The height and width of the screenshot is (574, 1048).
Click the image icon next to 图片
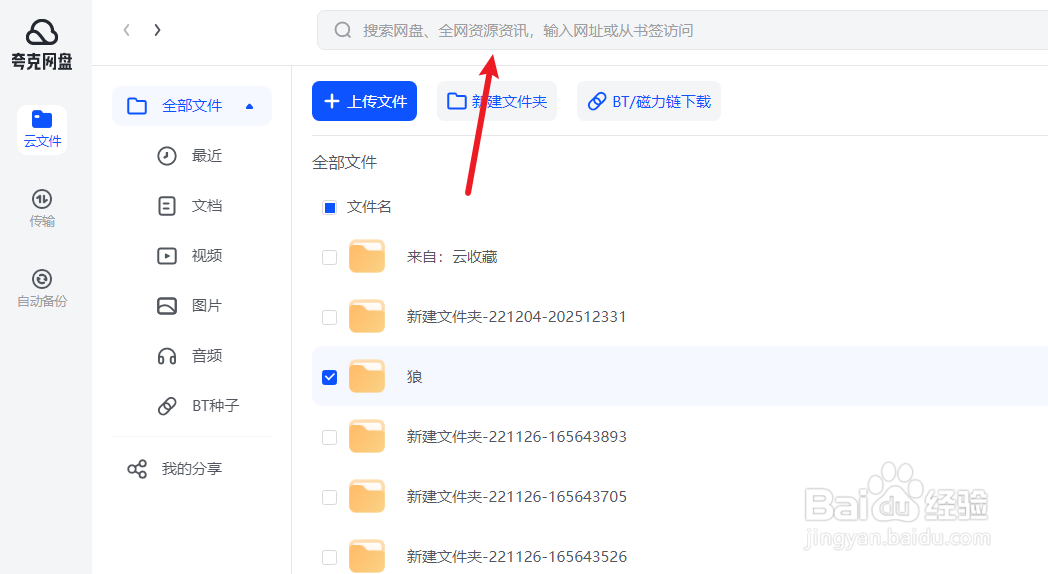(x=166, y=306)
